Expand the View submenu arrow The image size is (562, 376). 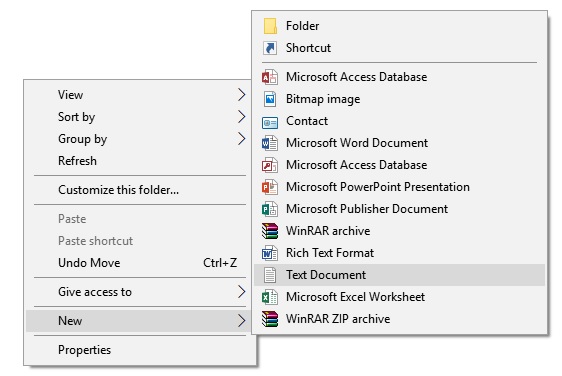[242, 95]
